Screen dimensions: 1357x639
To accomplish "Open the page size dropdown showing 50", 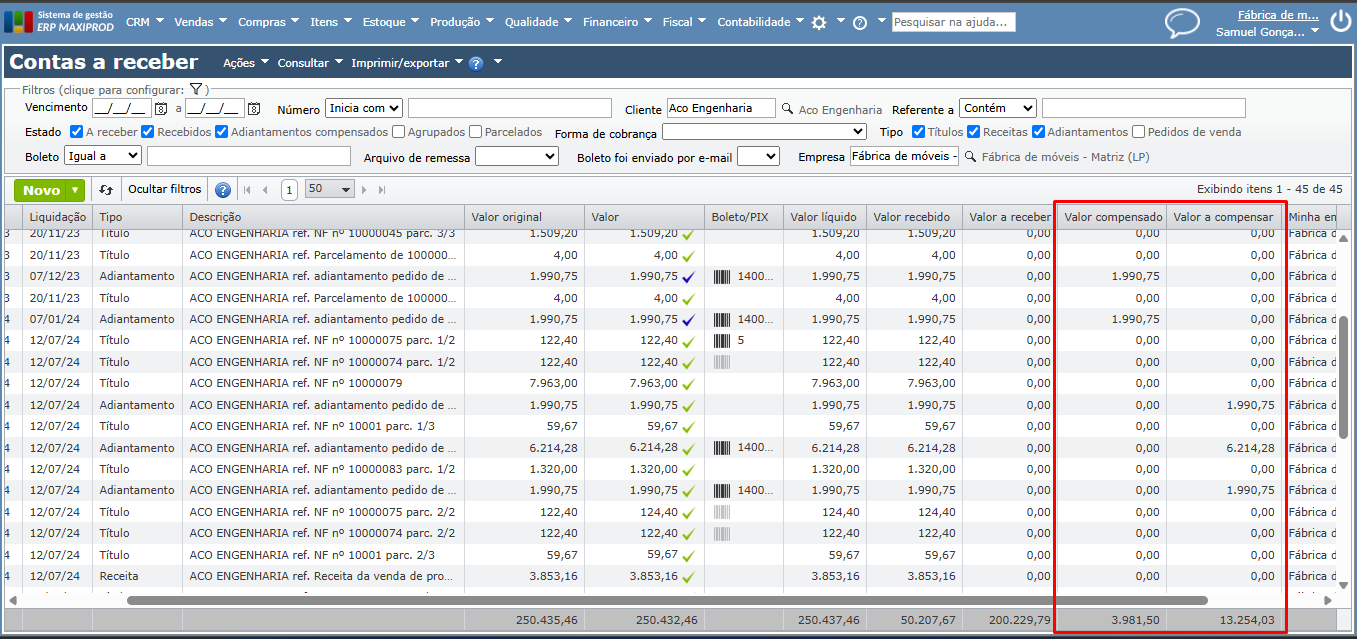I will point(330,189).
